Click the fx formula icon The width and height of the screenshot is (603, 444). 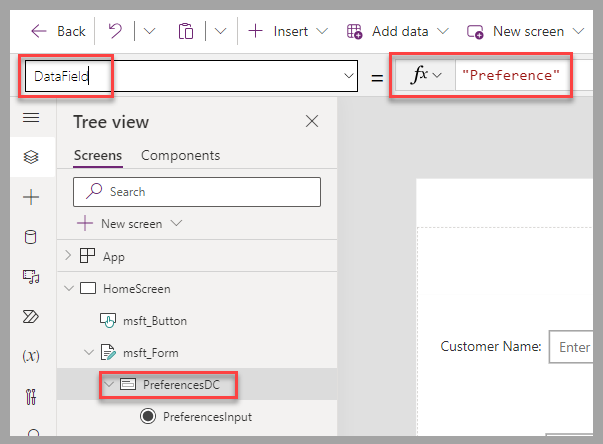tap(419, 75)
